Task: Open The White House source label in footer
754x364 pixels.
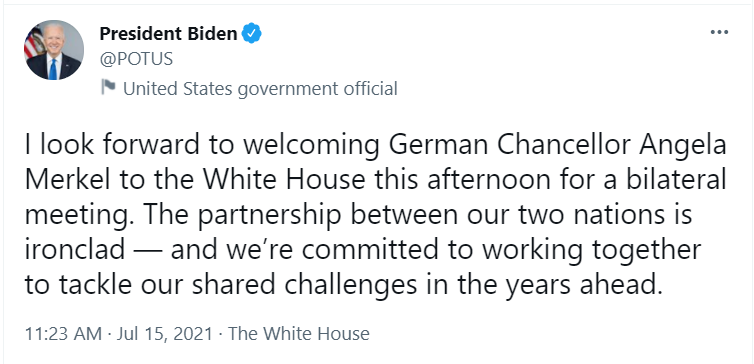Action: 299,334
